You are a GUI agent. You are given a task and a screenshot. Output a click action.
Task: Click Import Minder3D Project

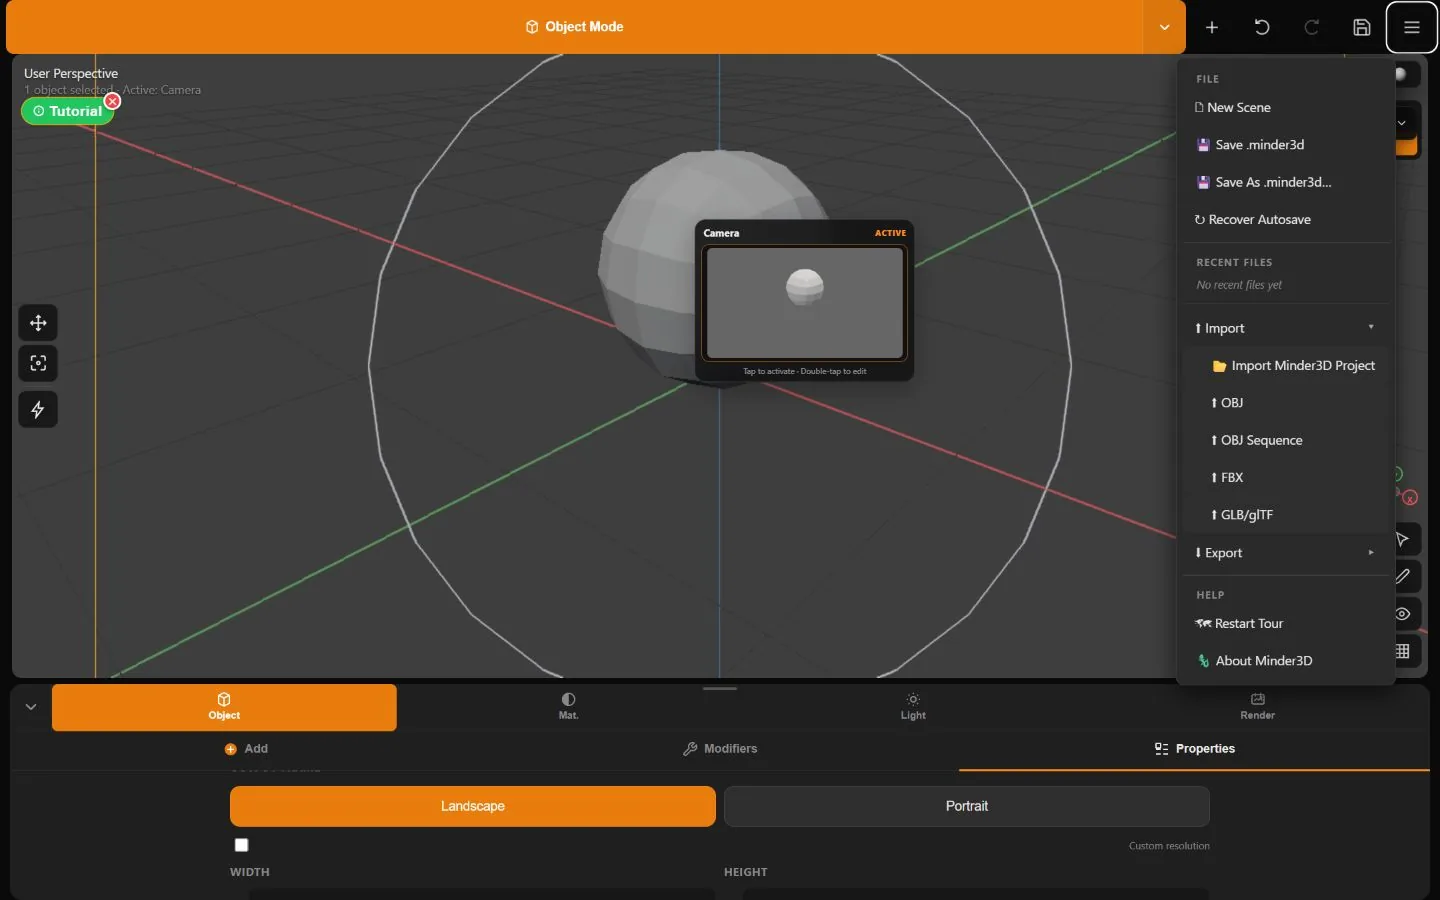point(1293,366)
